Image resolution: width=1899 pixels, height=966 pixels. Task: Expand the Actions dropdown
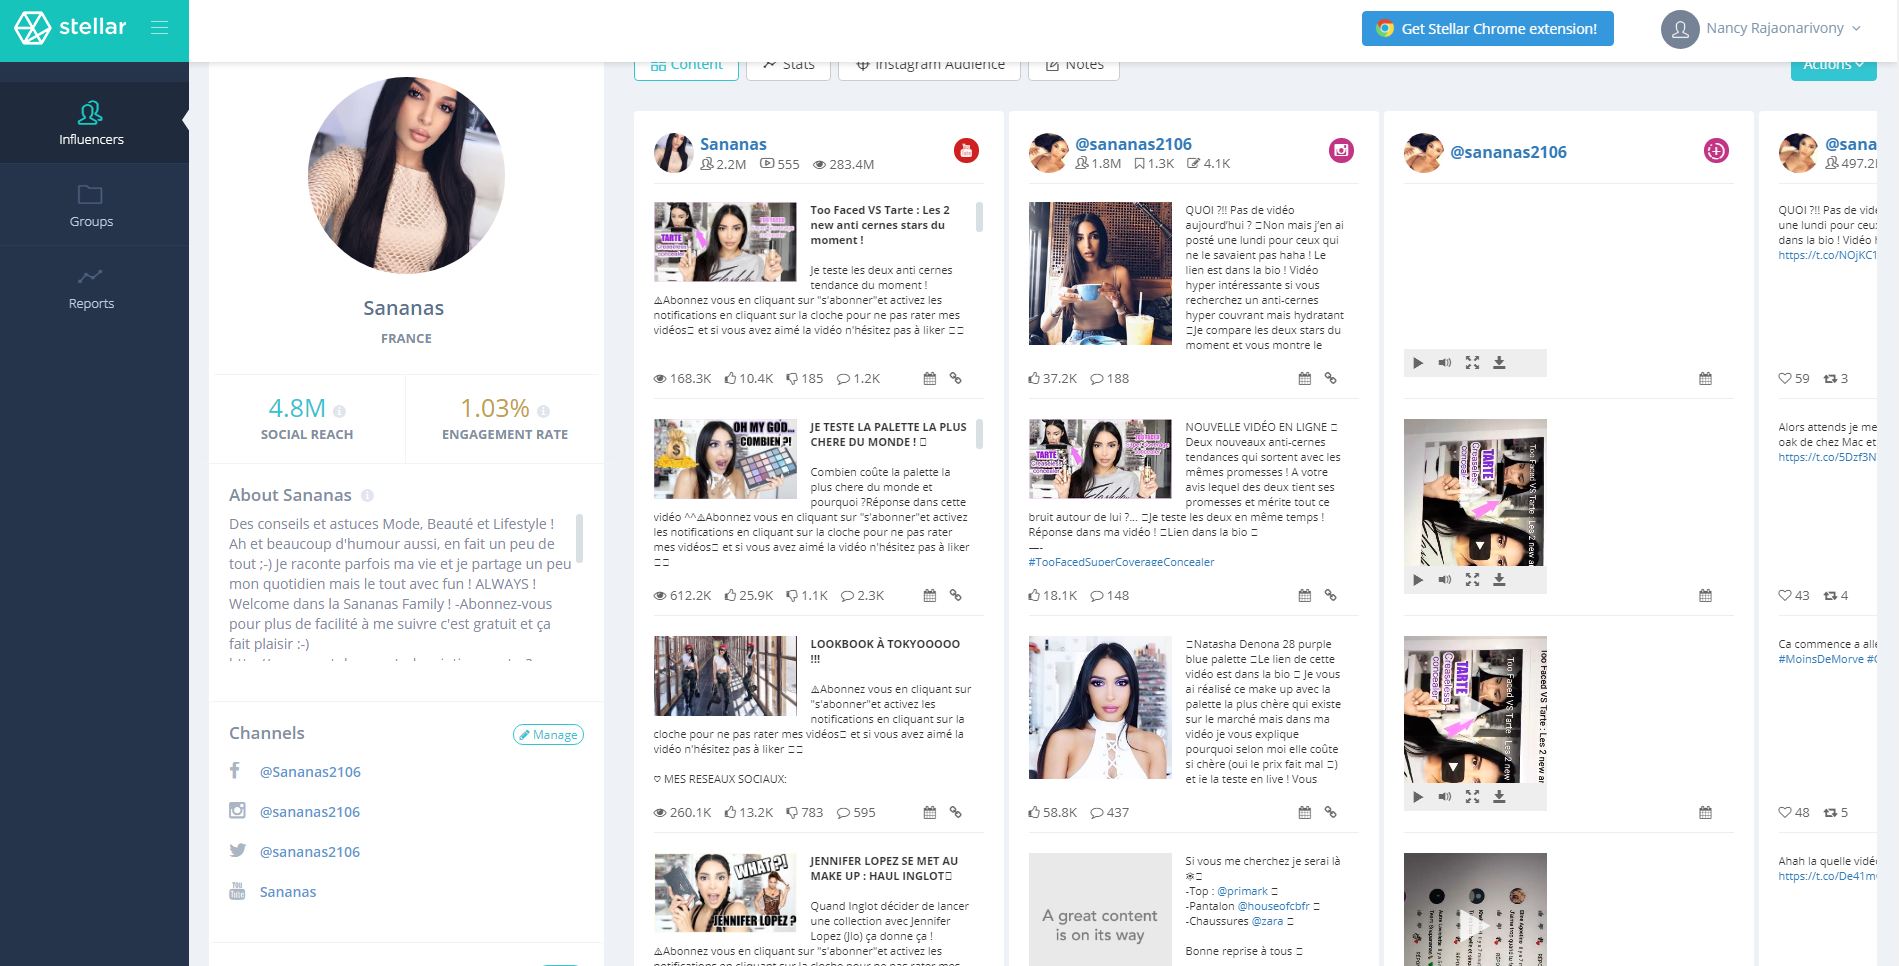click(x=1833, y=65)
